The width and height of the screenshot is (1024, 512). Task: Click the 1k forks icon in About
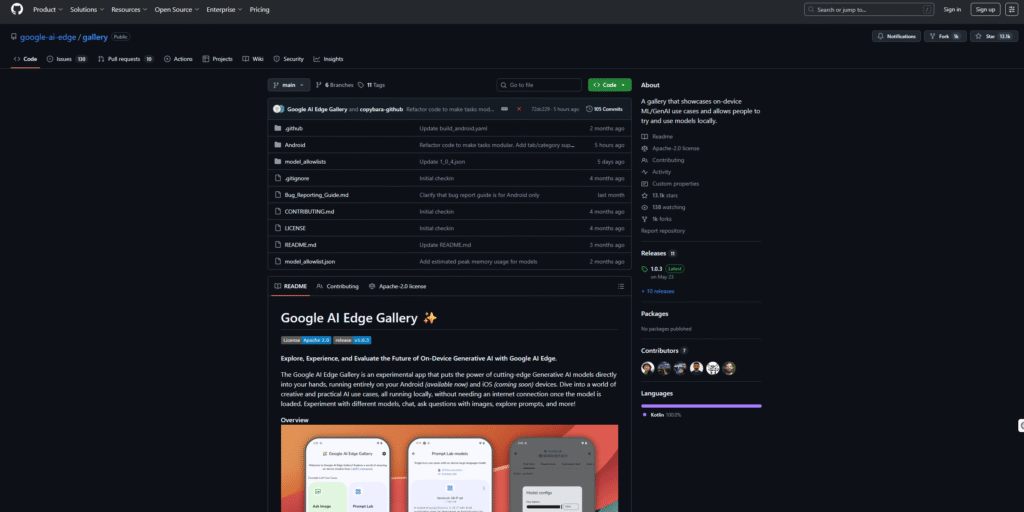645,219
